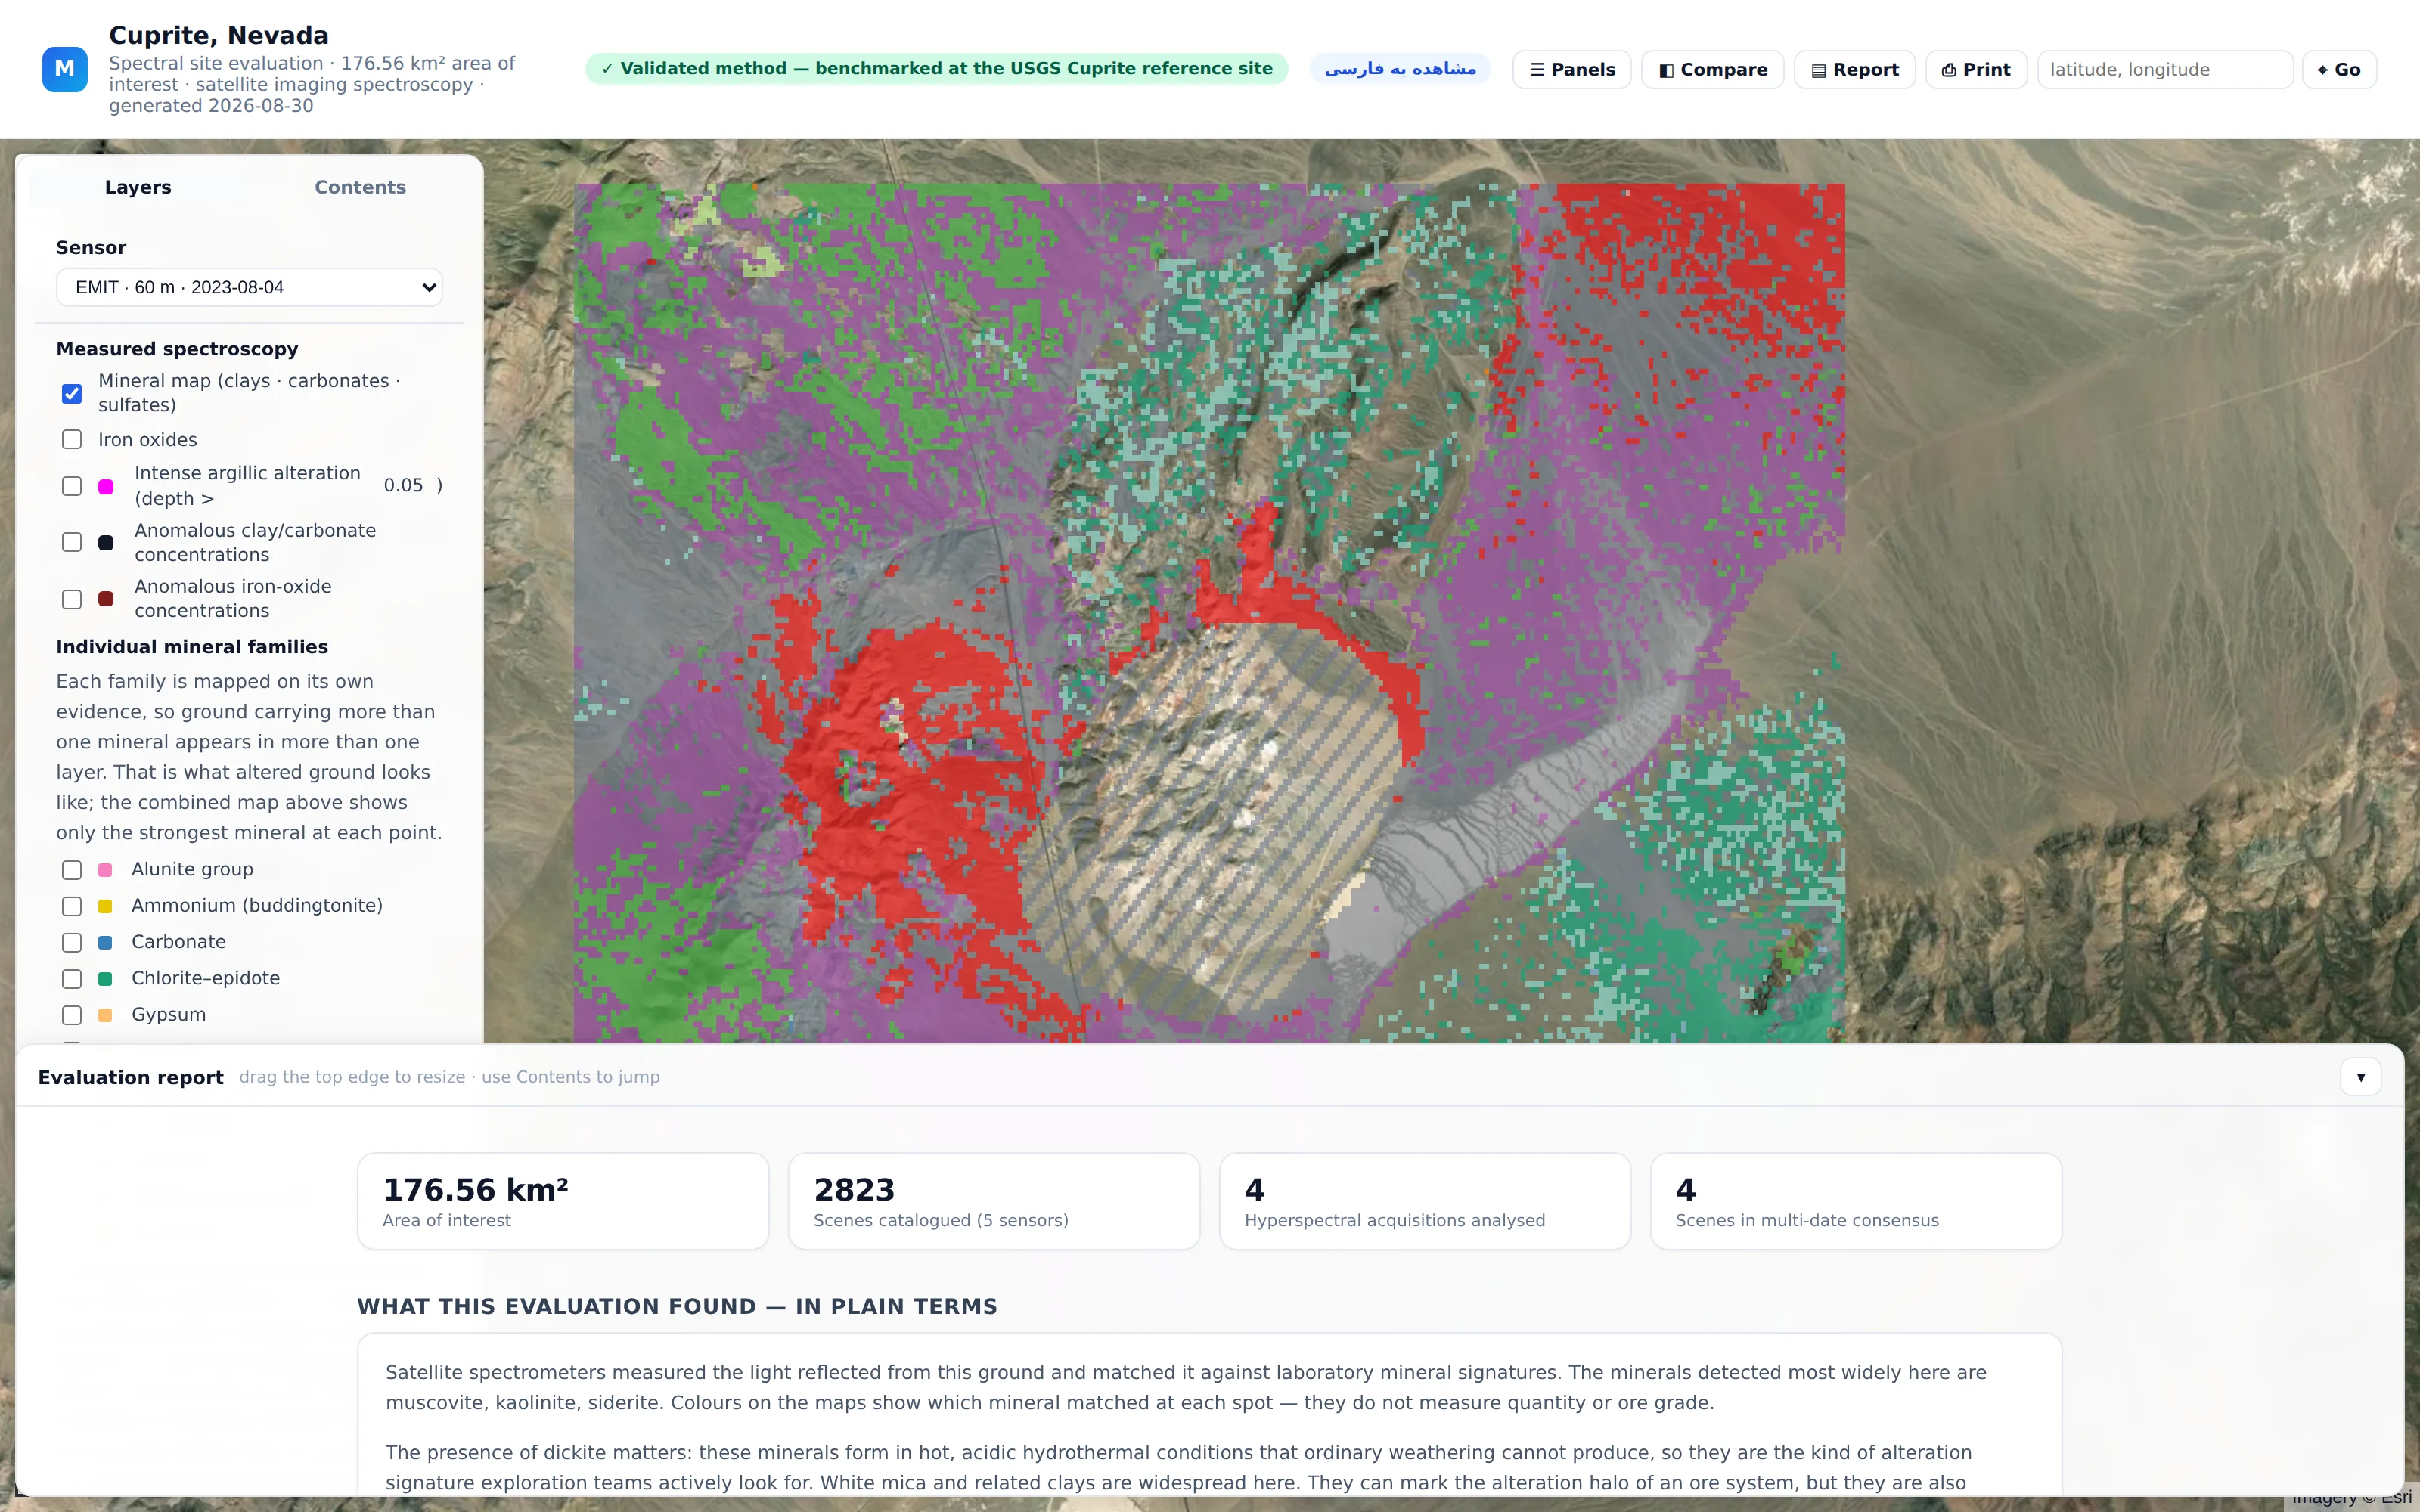Click the 2823 Scenes catalogued card
2420x1512 pixels.
(x=994, y=1201)
